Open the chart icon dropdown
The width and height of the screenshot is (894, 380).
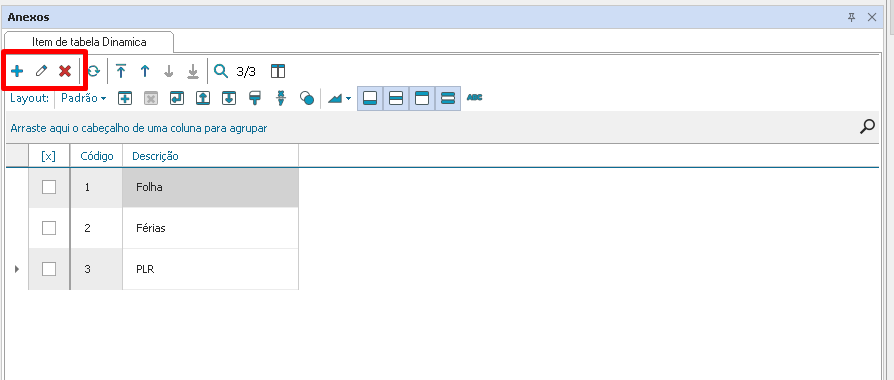pyautogui.click(x=339, y=98)
